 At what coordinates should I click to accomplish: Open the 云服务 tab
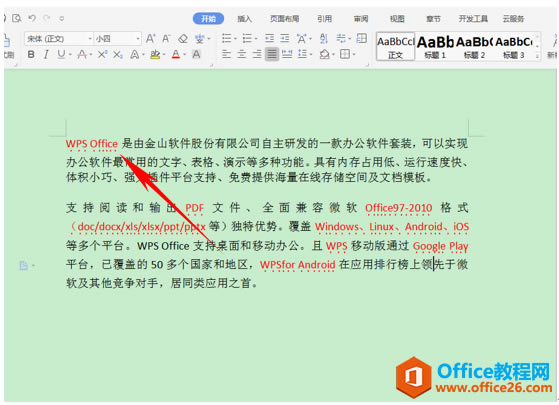(x=513, y=19)
